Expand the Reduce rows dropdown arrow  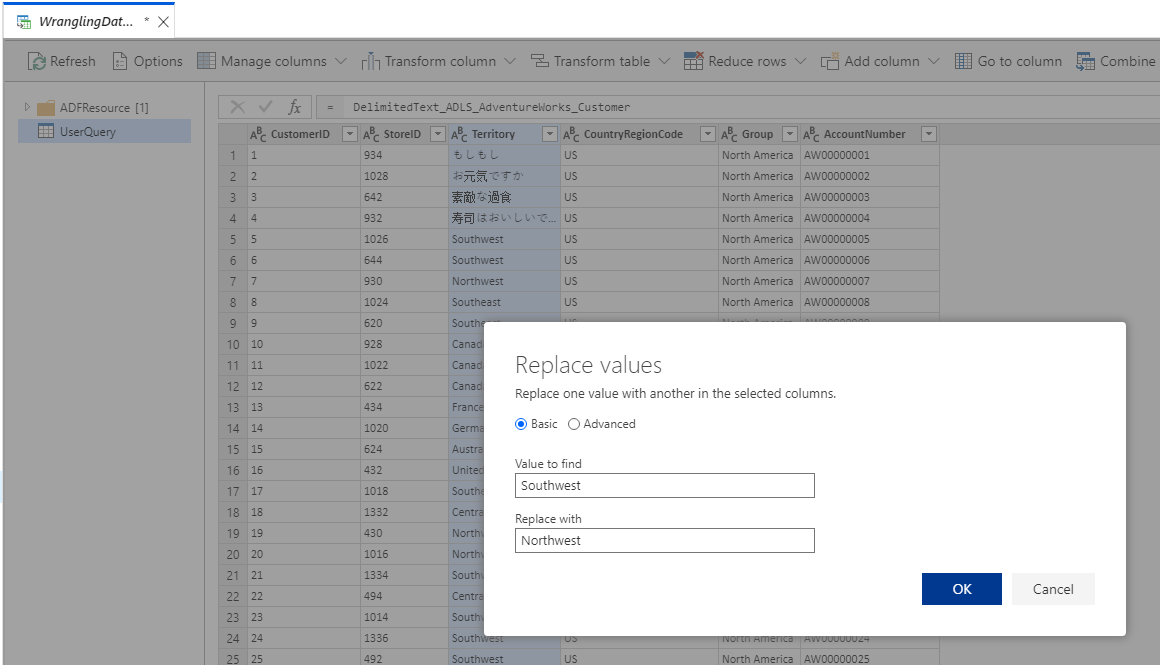800,61
